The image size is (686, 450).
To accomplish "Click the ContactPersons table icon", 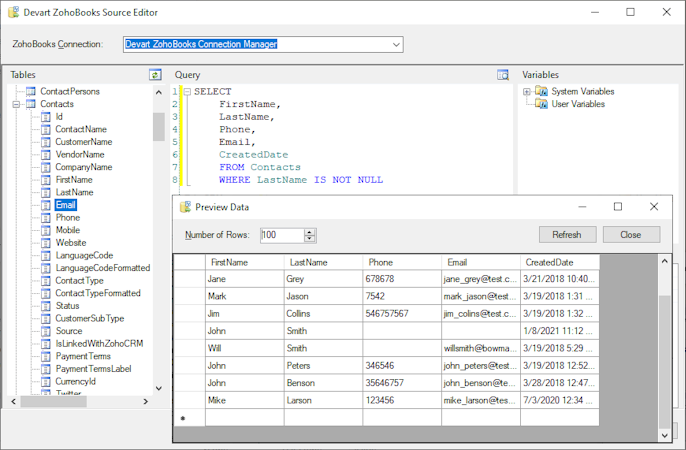I will [x=31, y=92].
